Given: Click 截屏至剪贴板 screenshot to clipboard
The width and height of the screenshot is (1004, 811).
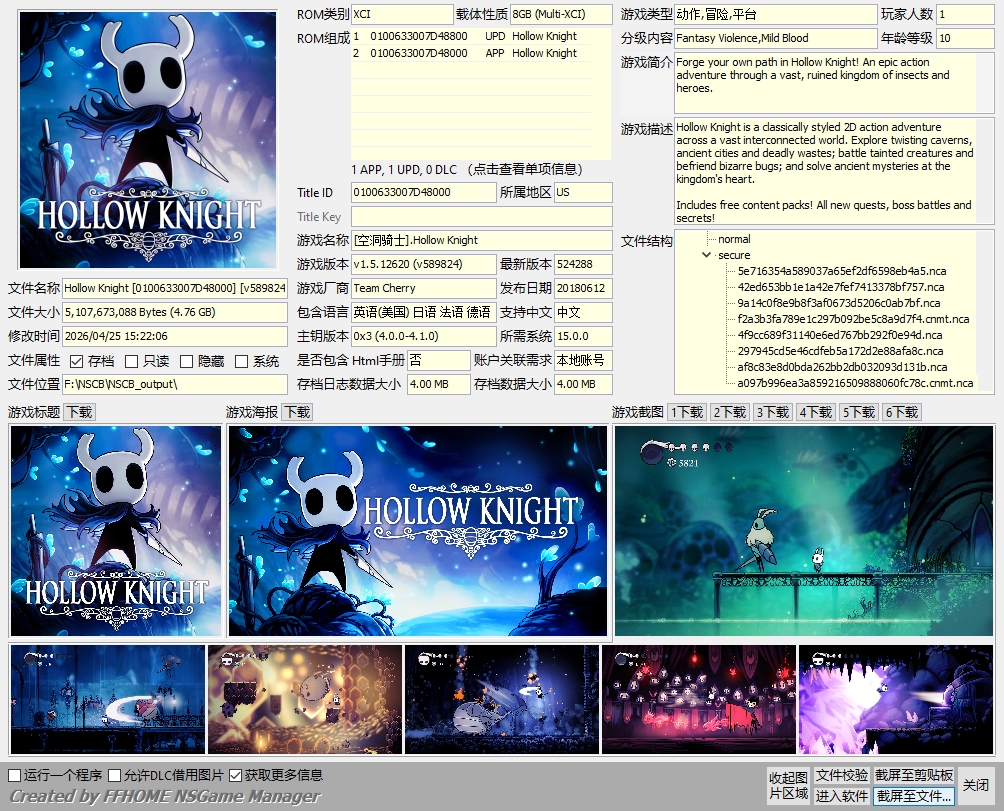Looking at the screenshot, I should [x=914, y=776].
